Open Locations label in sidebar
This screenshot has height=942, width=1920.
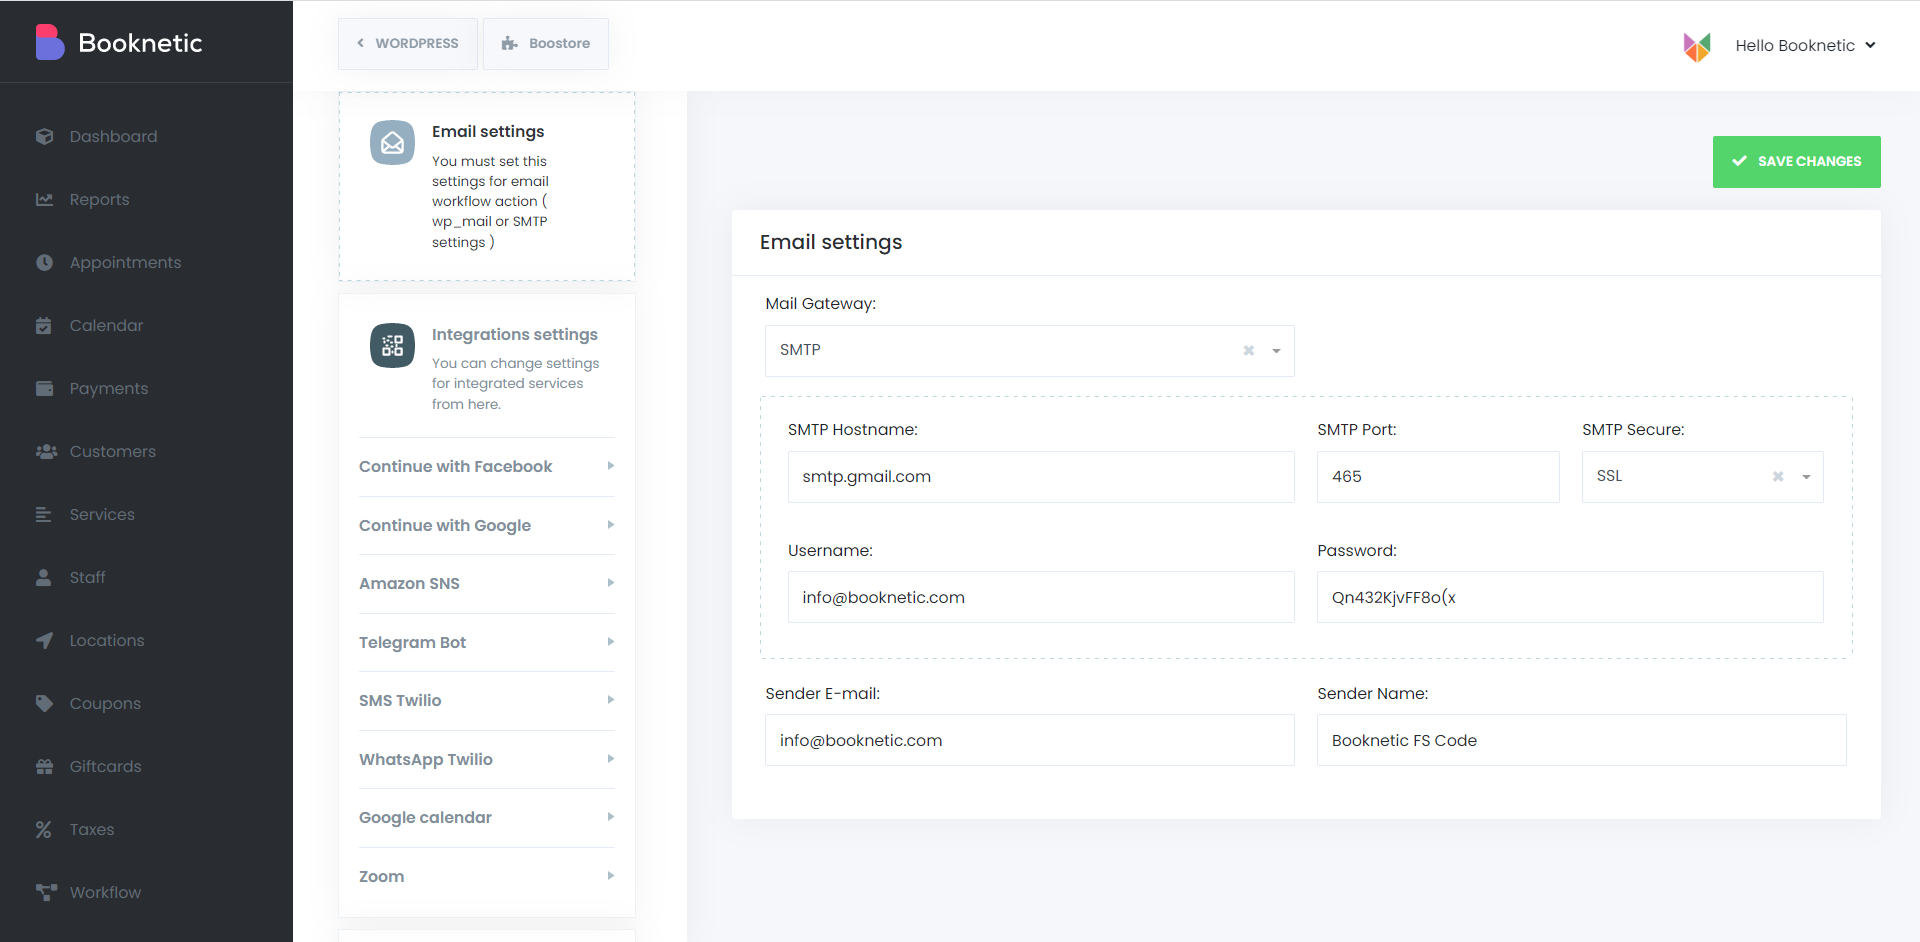tap(107, 640)
